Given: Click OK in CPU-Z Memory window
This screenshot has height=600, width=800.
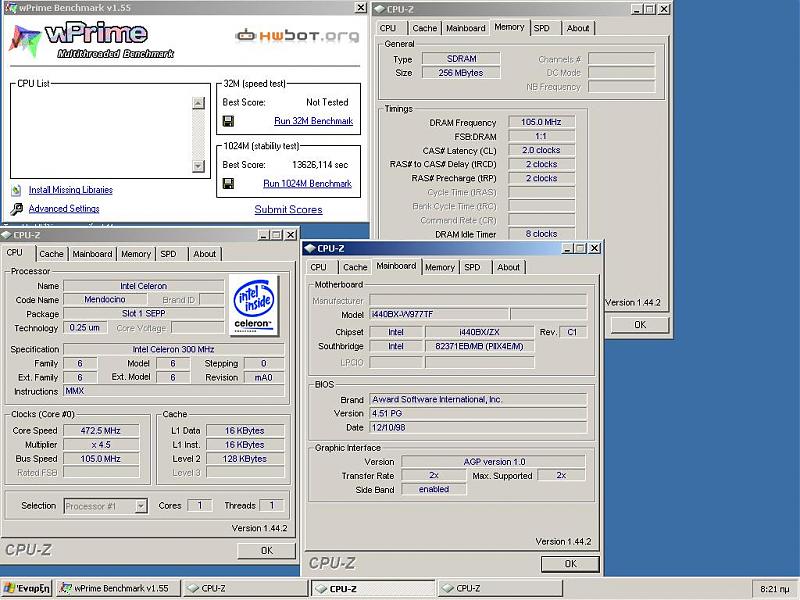Looking at the screenshot, I should [x=640, y=325].
